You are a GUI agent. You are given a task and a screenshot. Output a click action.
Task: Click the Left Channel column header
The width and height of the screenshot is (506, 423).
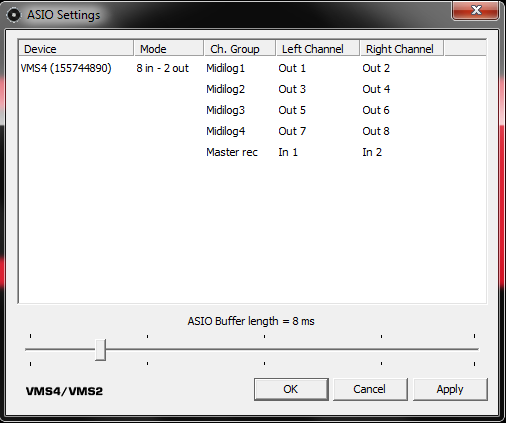(x=318, y=49)
